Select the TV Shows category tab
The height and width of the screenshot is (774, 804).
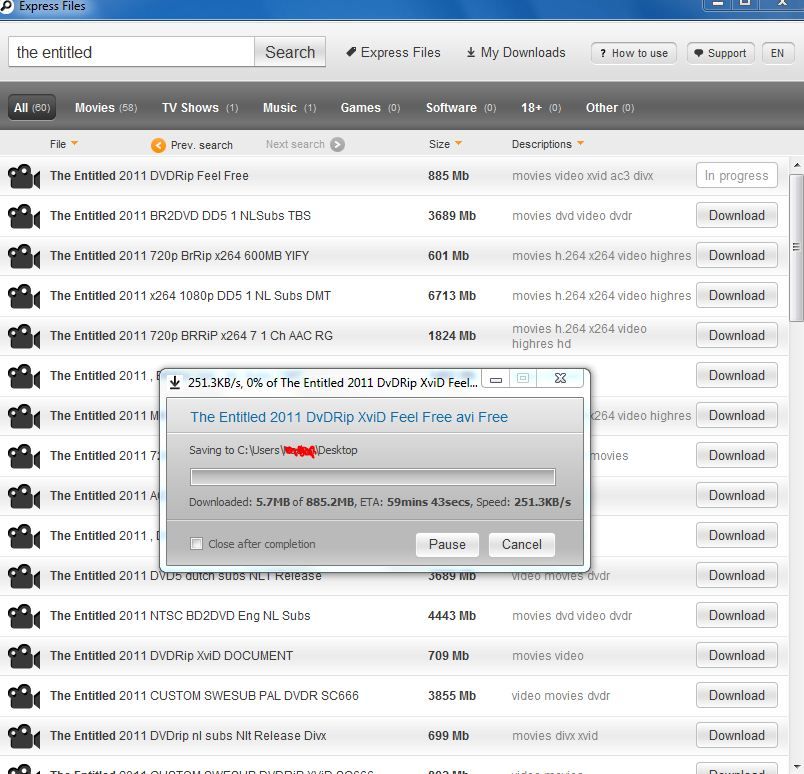click(x=199, y=108)
